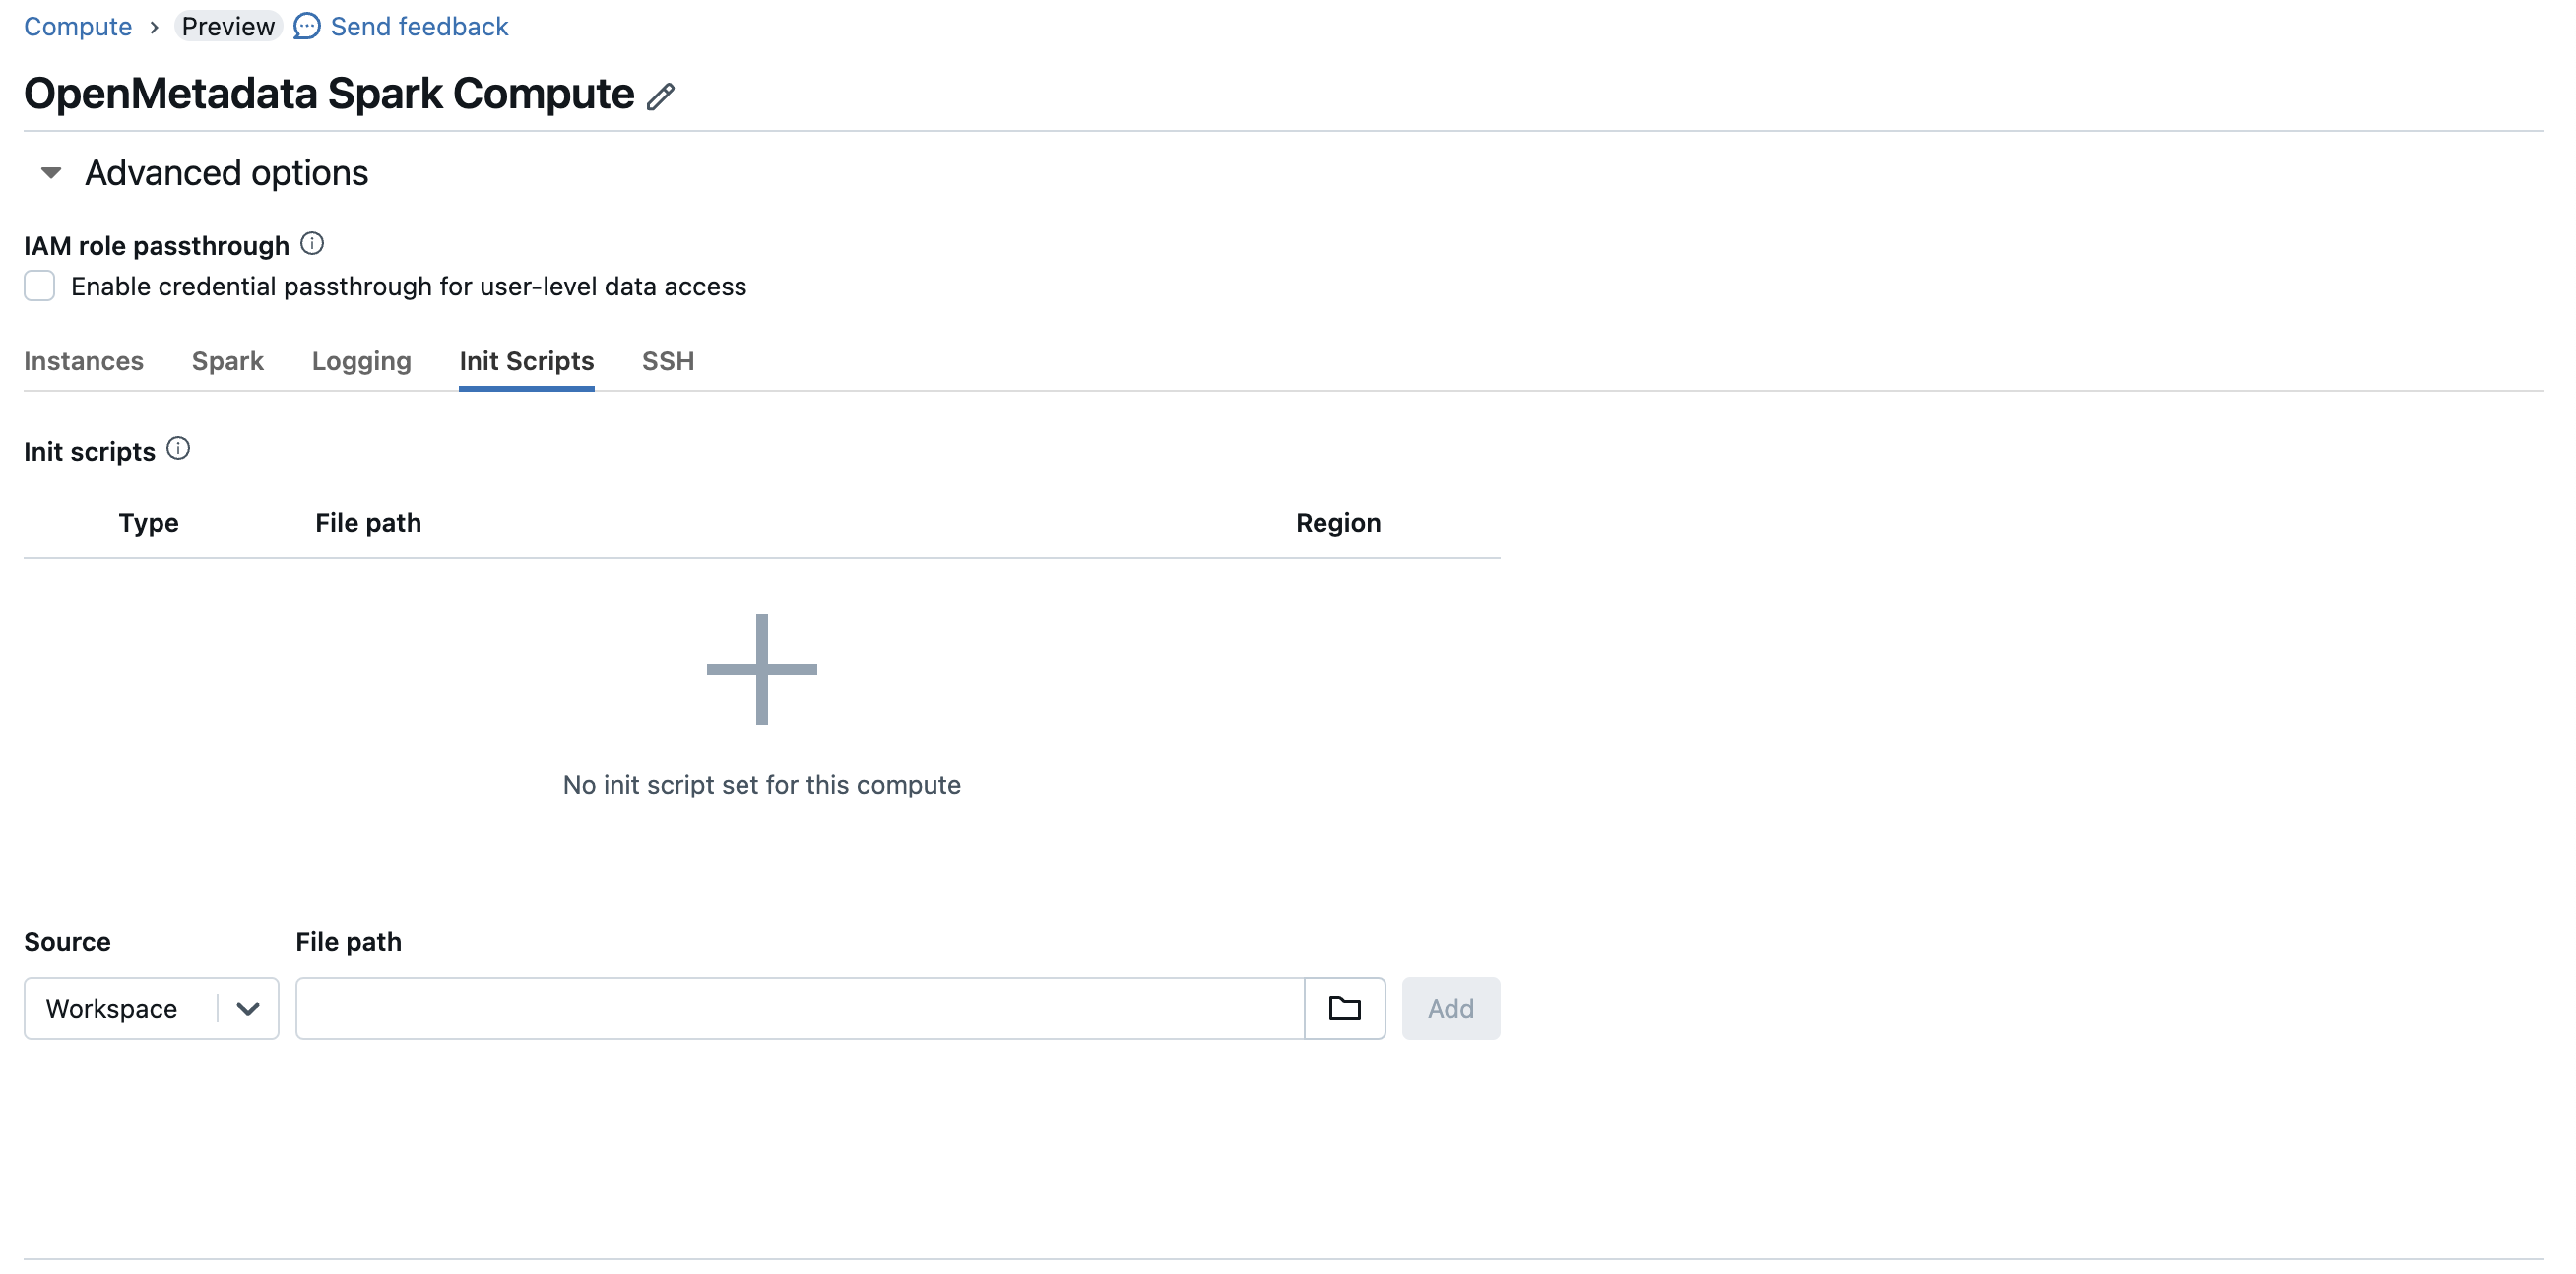Browse files with the folder icon
Viewport: 2576px width, 1274px height.
(x=1344, y=1008)
